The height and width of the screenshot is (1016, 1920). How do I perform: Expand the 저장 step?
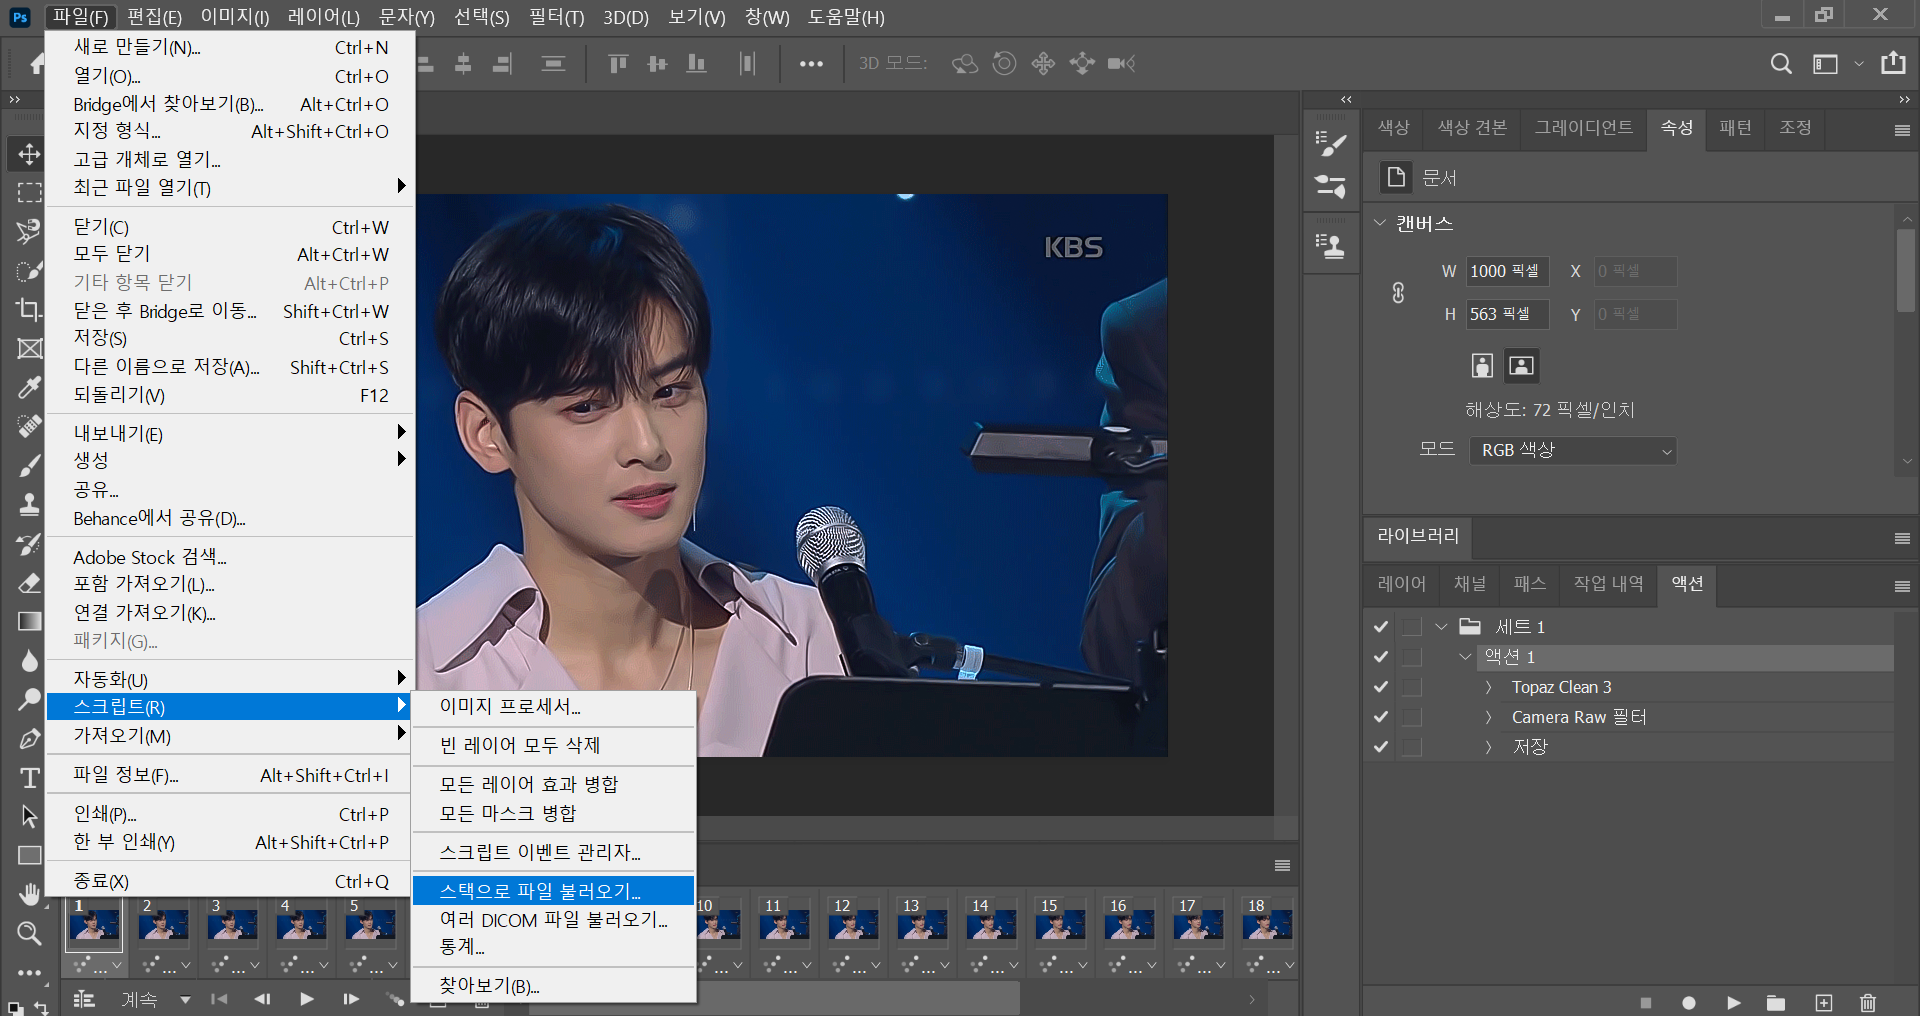pyautogui.click(x=1488, y=747)
